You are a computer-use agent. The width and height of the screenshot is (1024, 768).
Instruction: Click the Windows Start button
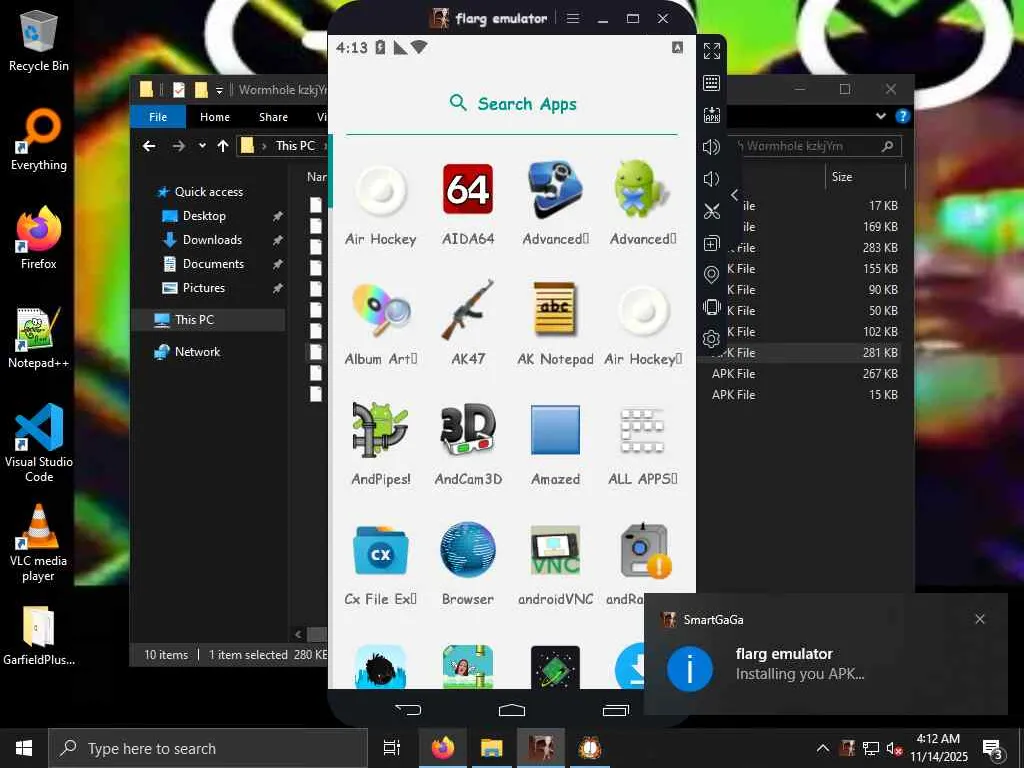(24, 748)
